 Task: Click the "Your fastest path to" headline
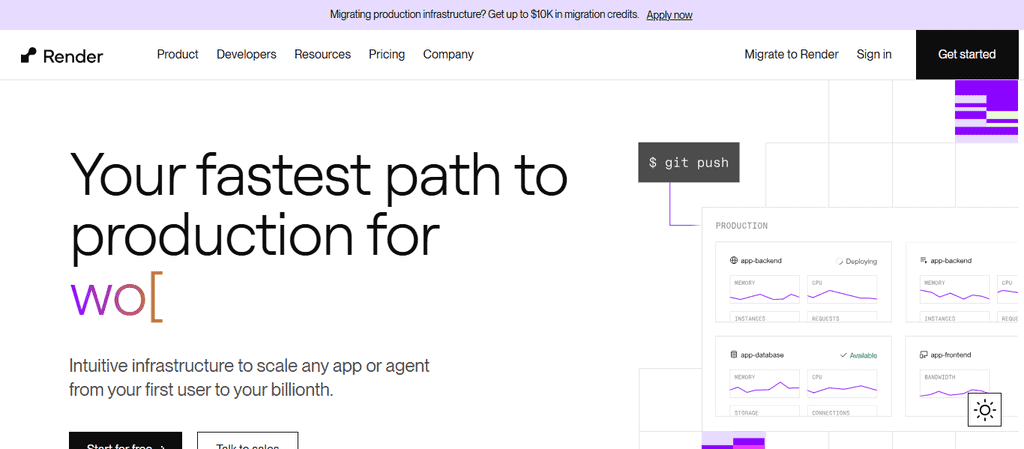coord(319,173)
